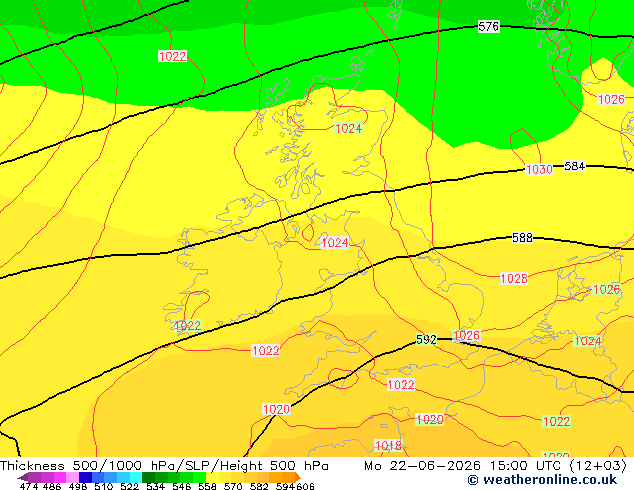Click the orange right arrow end of the color scale

tap(298, 477)
